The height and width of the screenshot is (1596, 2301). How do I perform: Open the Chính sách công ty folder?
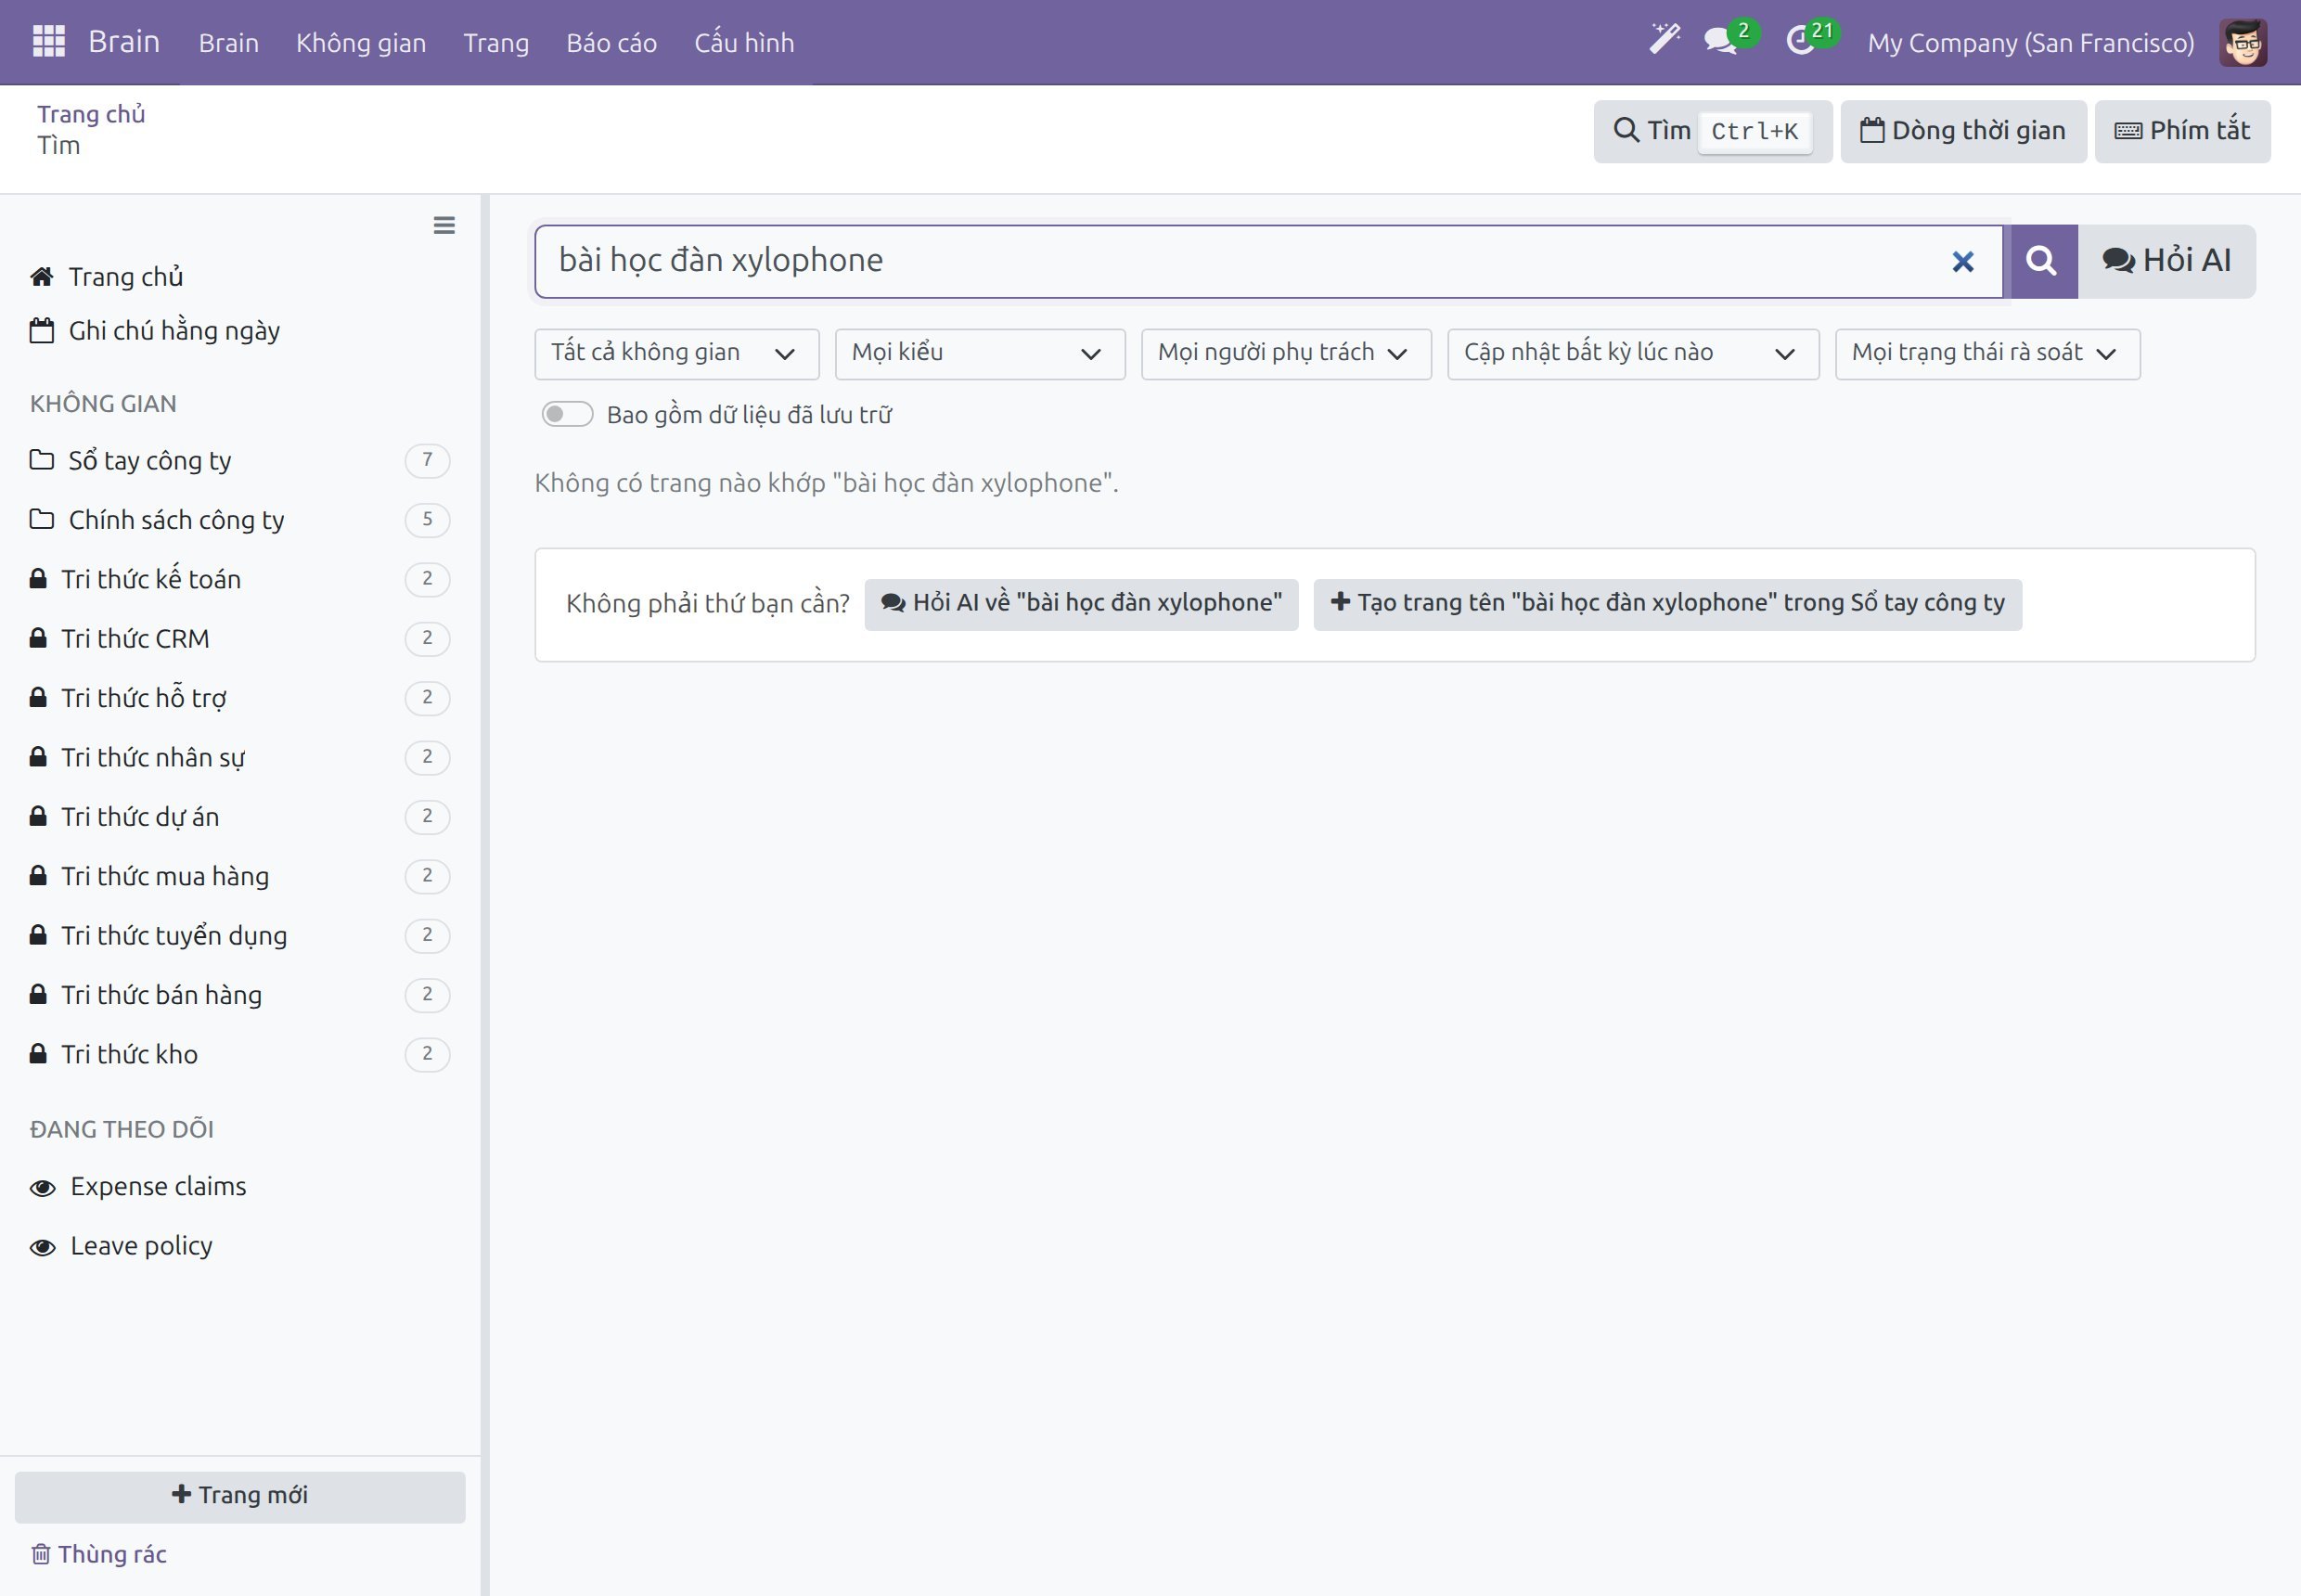[x=240, y=520]
